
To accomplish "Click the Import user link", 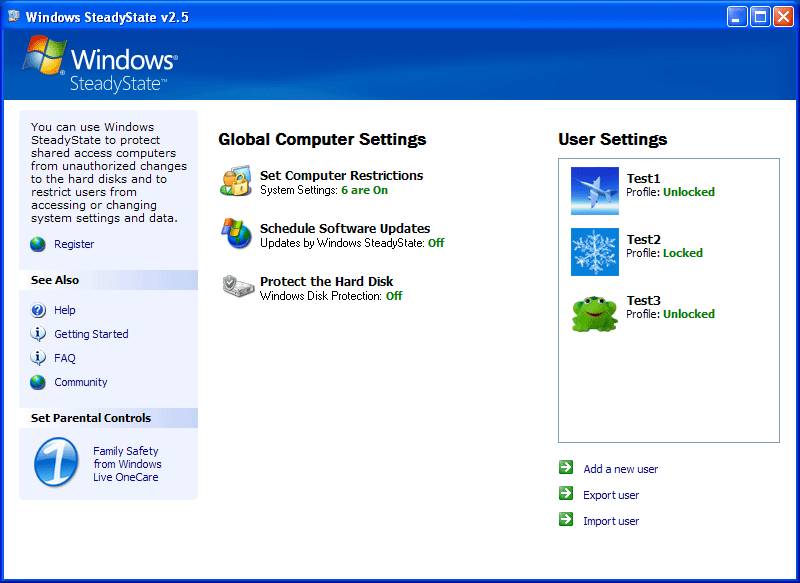I will [x=611, y=521].
